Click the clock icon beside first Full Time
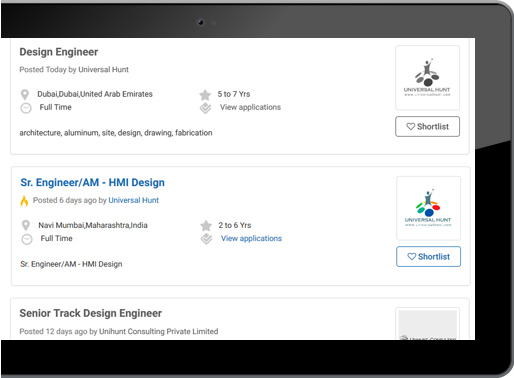This screenshot has width=514, height=378. [x=26, y=108]
